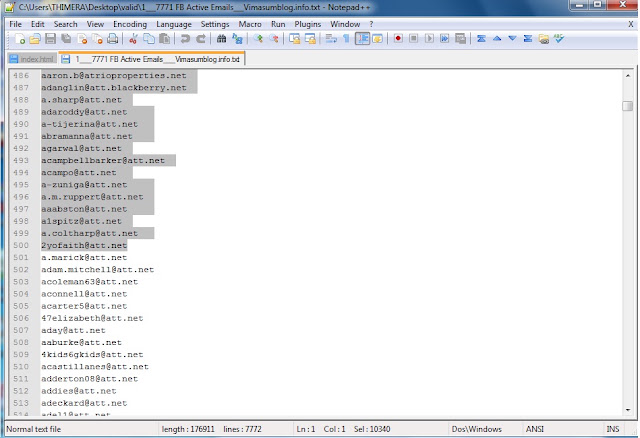Open the Encoding menu
This screenshot has height=438, width=640.
pyautogui.click(x=130, y=24)
